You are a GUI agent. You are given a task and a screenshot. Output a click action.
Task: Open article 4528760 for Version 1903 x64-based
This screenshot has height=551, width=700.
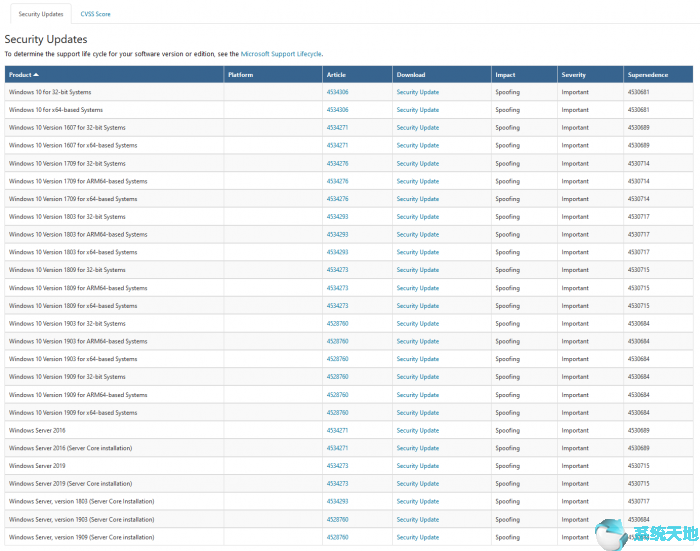point(337,359)
